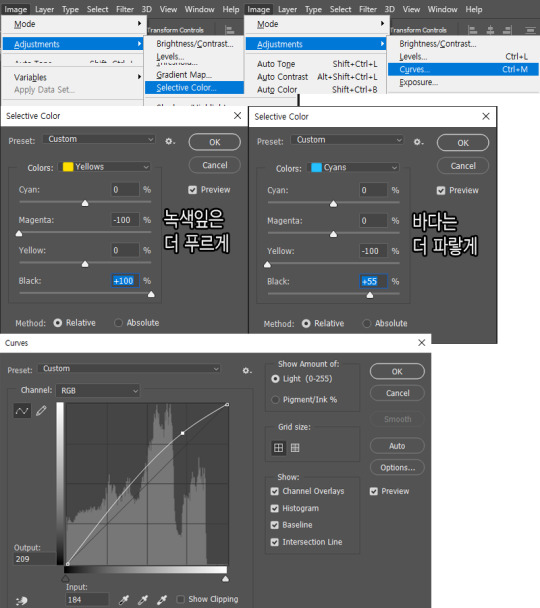Click white point slider under Curves graph

pos(226,579)
